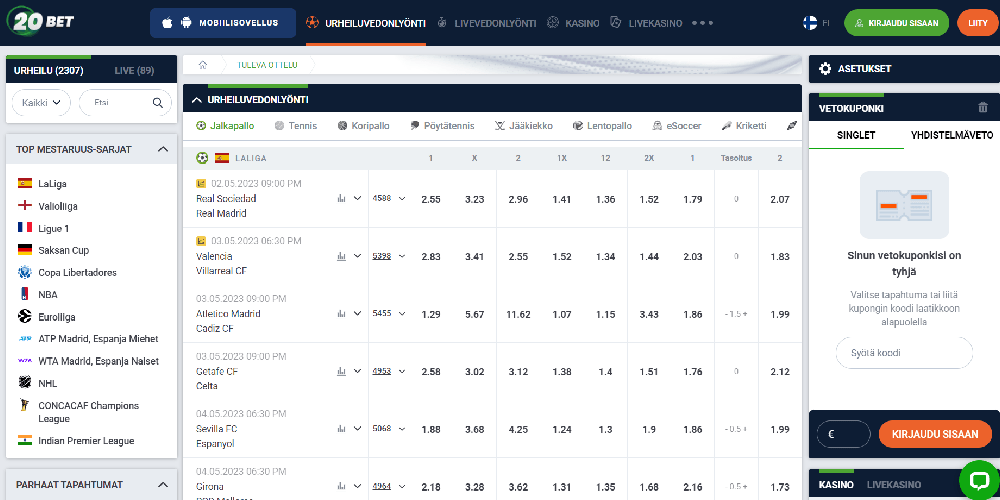This screenshot has width=1000, height=500.
Task: Click the Syötä koodi input field
Action: (903, 353)
